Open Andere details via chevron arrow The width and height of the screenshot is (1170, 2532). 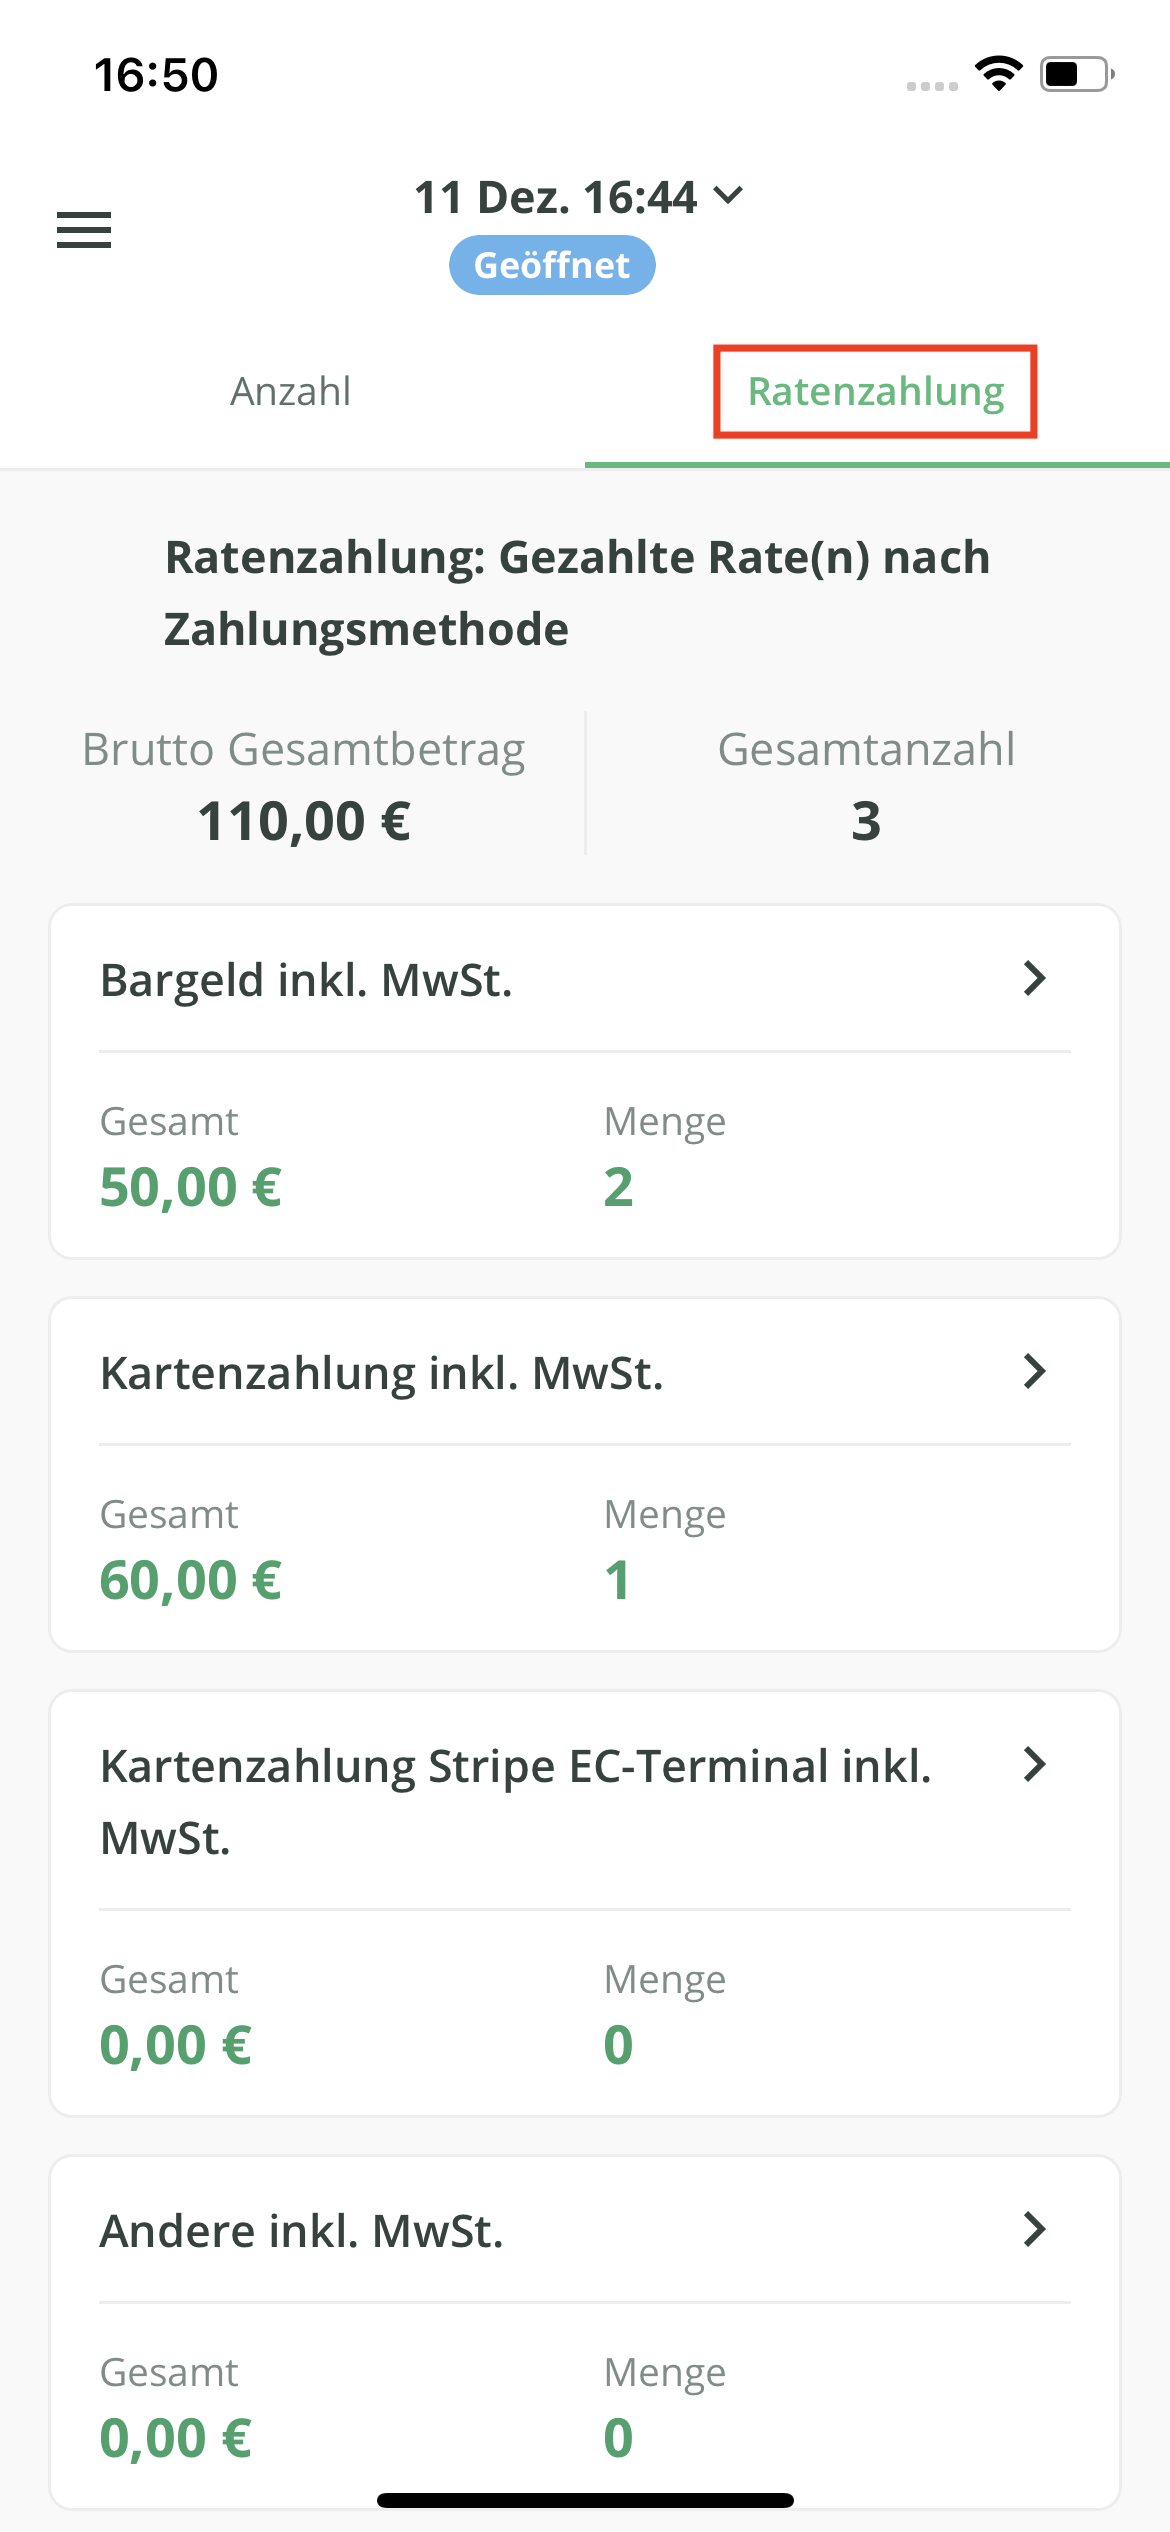coord(1035,2229)
